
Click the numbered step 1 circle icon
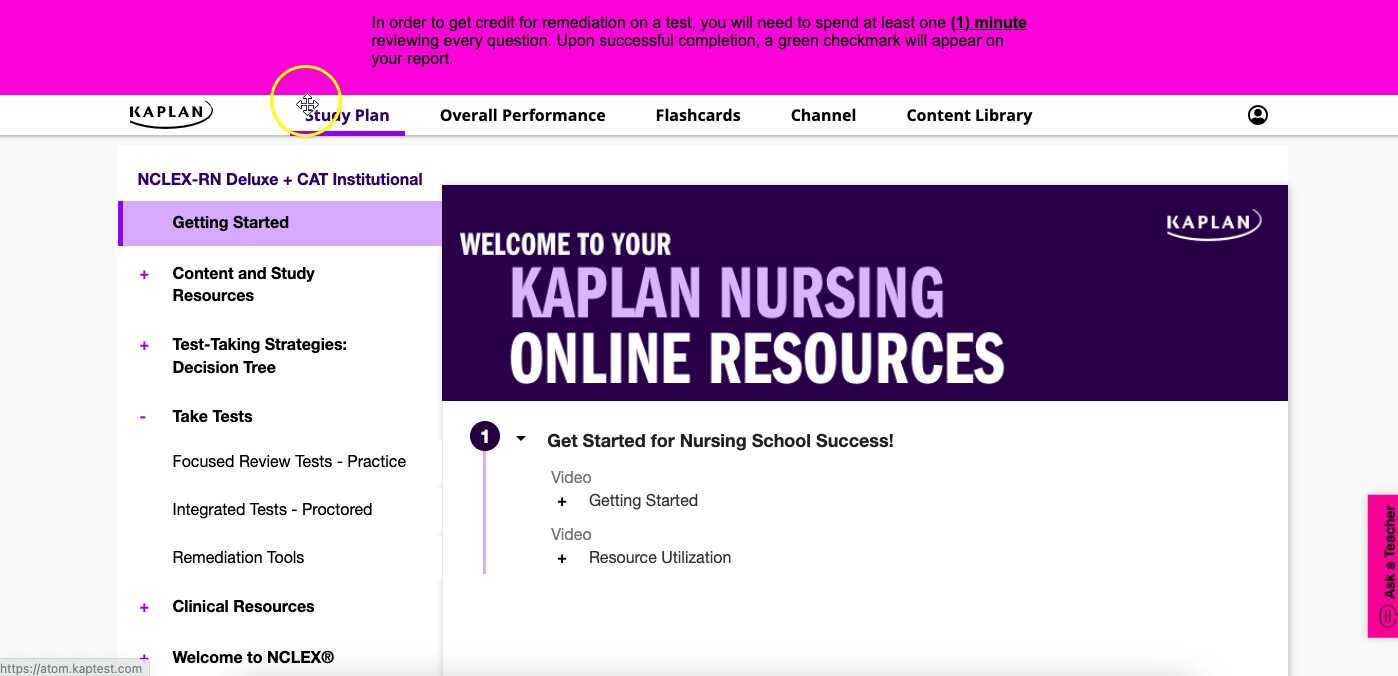(484, 435)
